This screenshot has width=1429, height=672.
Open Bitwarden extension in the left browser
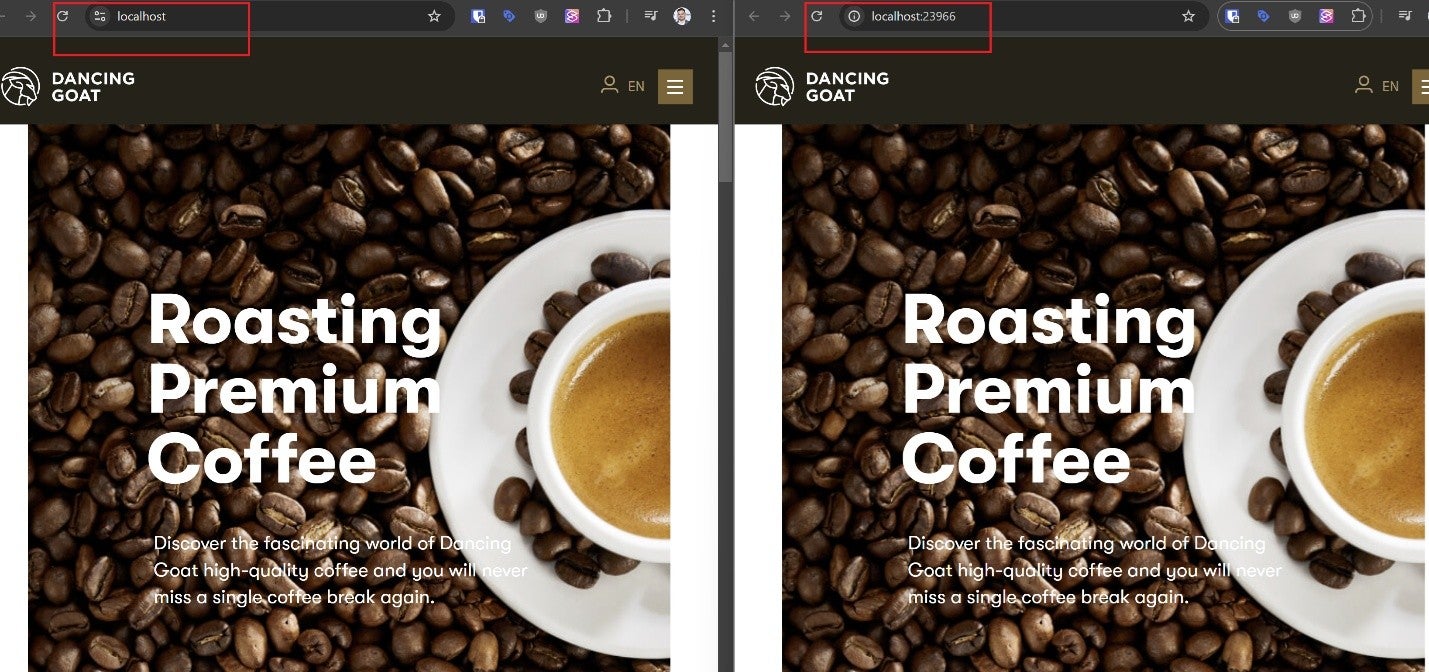tap(478, 16)
